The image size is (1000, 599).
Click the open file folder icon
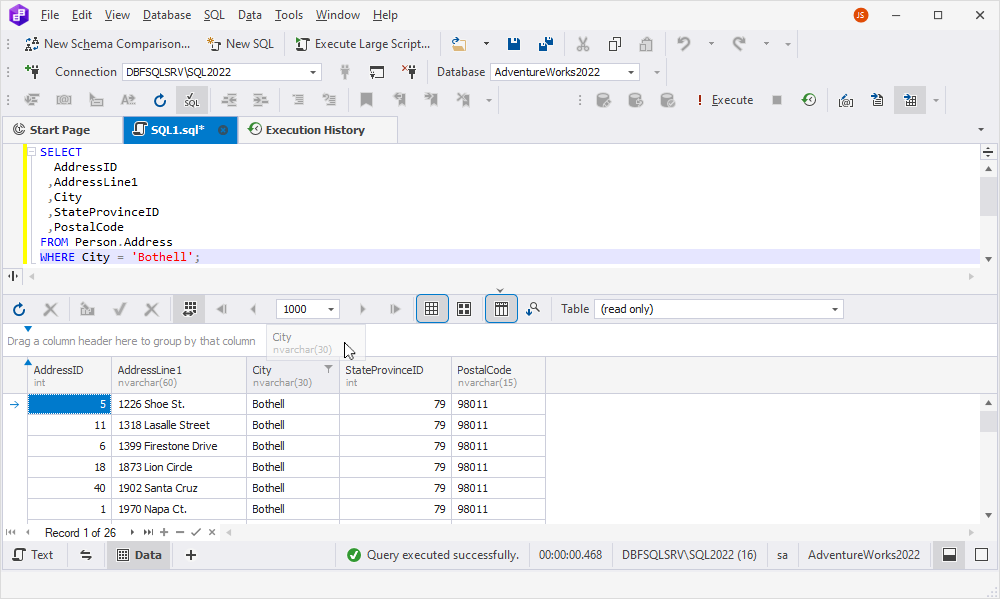click(459, 44)
